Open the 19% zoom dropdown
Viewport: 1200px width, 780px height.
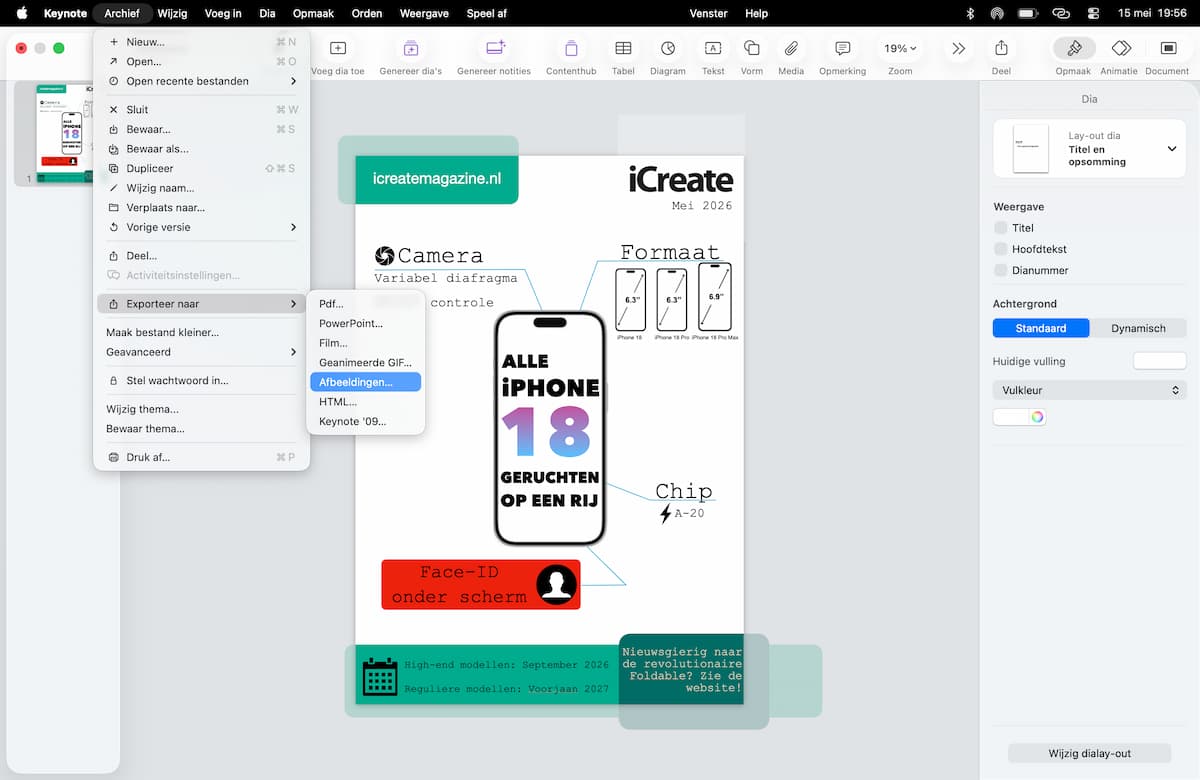coord(900,48)
